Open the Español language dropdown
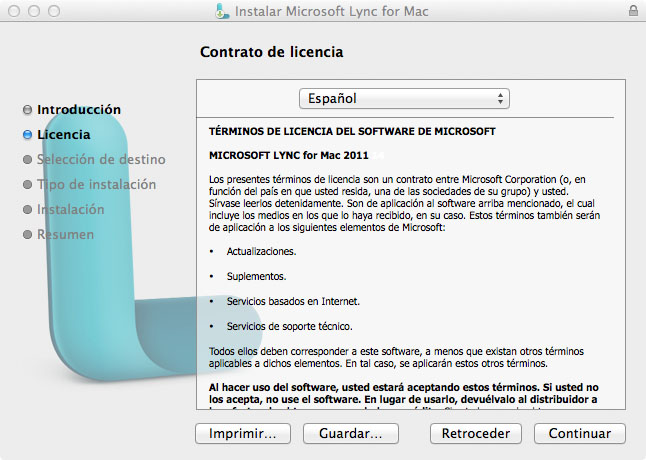The image size is (646, 460). coord(404,98)
